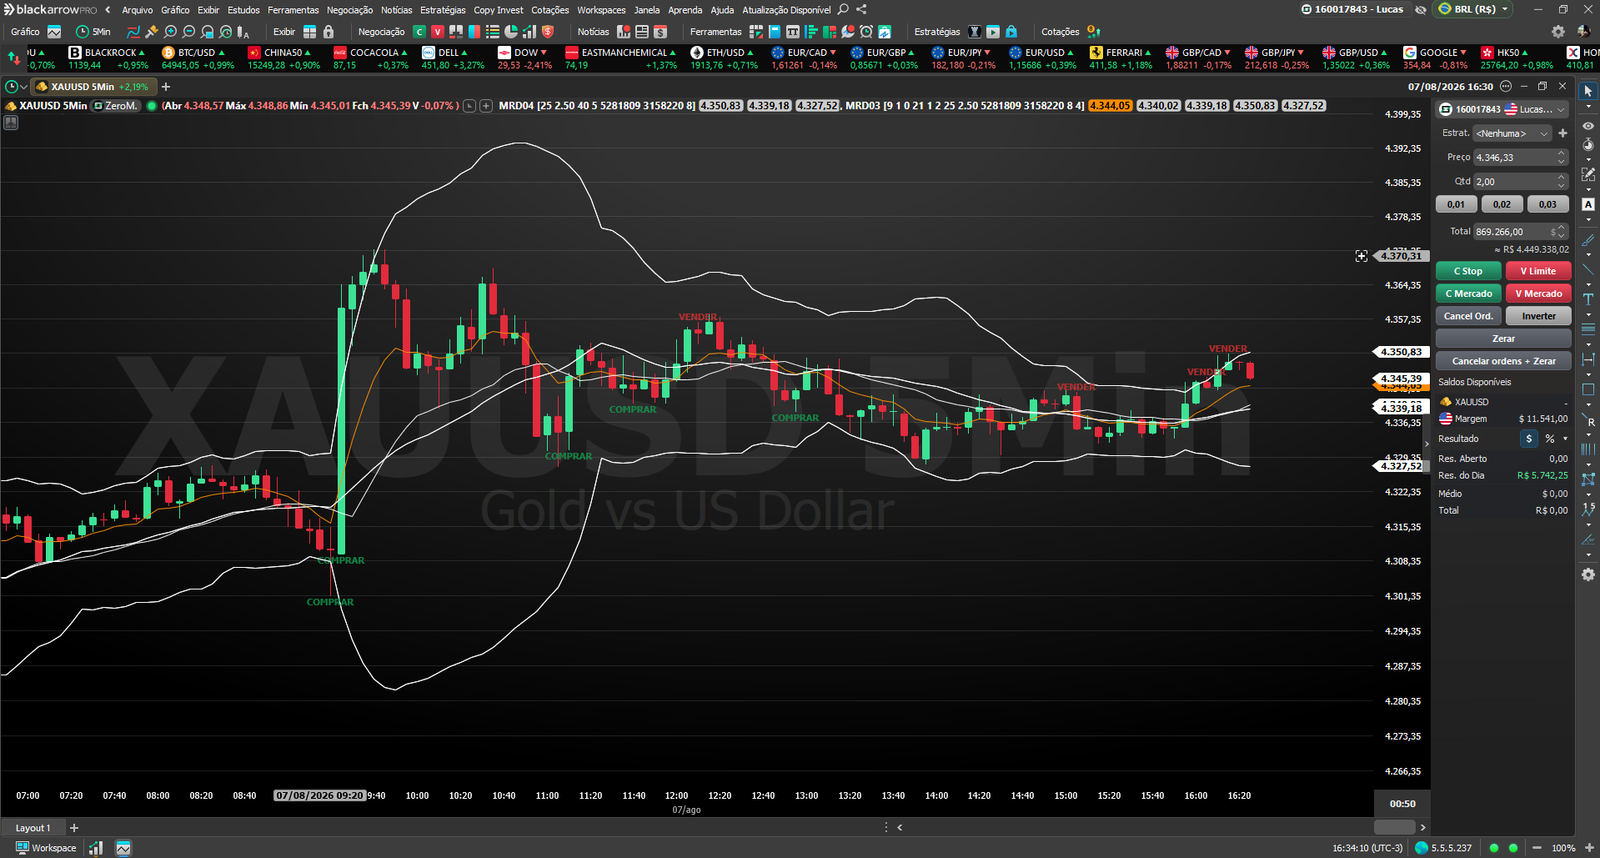Select the text drawing tool
The width and height of the screenshot is (1600, 858).
click(1588, 299)
